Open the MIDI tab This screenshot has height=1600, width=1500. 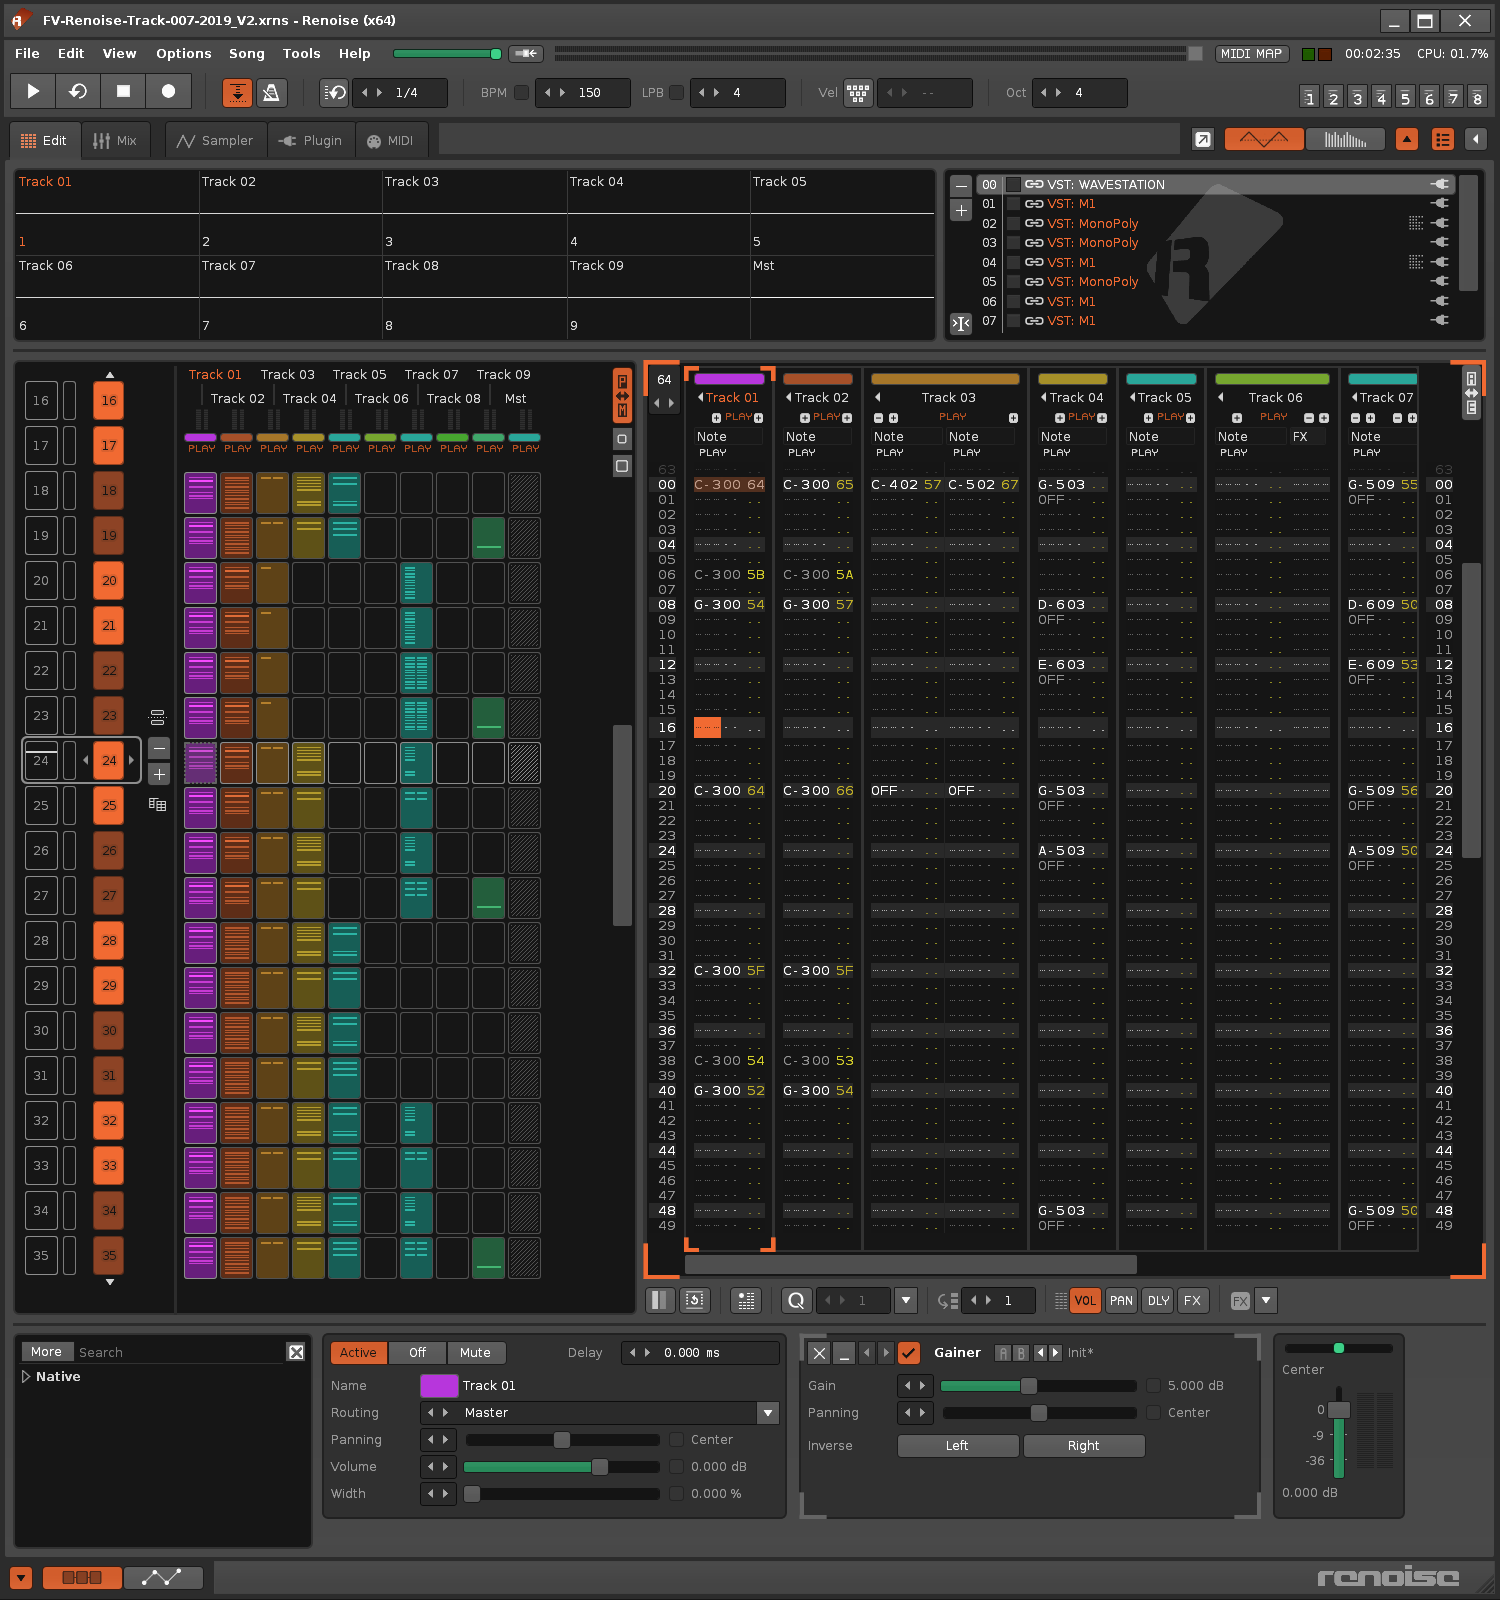[x=391, y=140]
